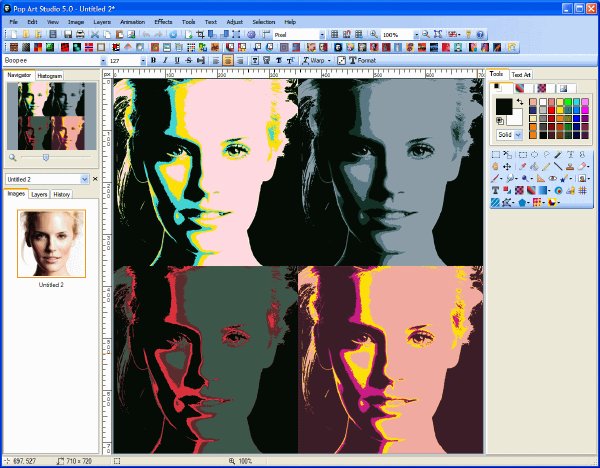Screen dimensions: 600x468
Task: Toggle center text alignment button
Action: (228, 60)
